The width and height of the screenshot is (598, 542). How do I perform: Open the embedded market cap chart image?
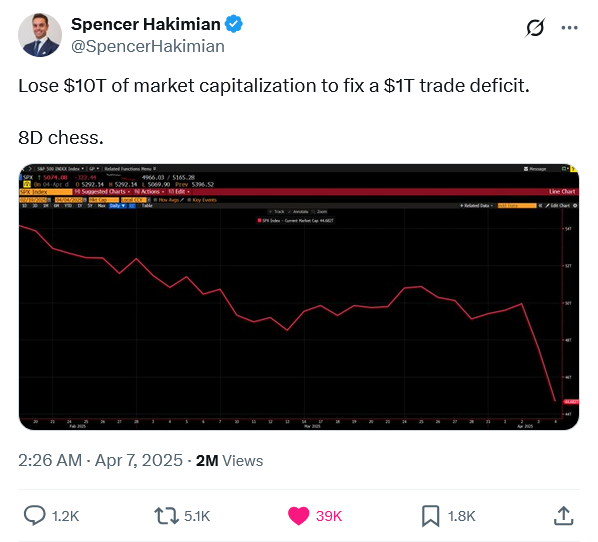pos(299,297)
